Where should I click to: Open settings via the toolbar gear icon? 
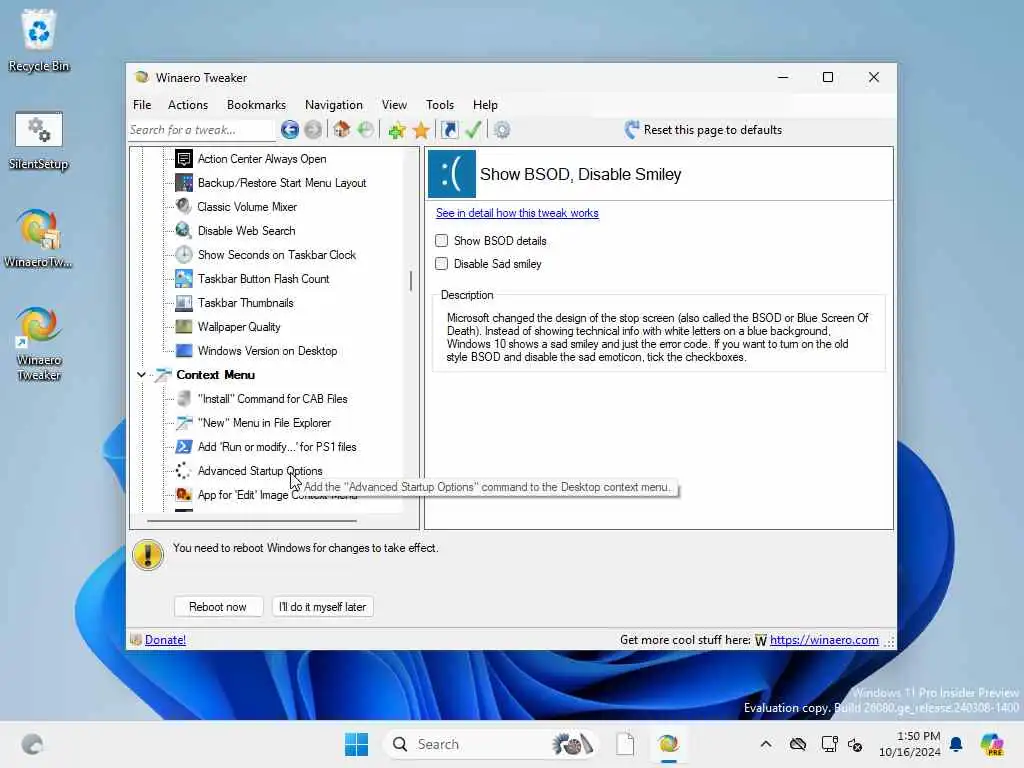click(502, 129)
